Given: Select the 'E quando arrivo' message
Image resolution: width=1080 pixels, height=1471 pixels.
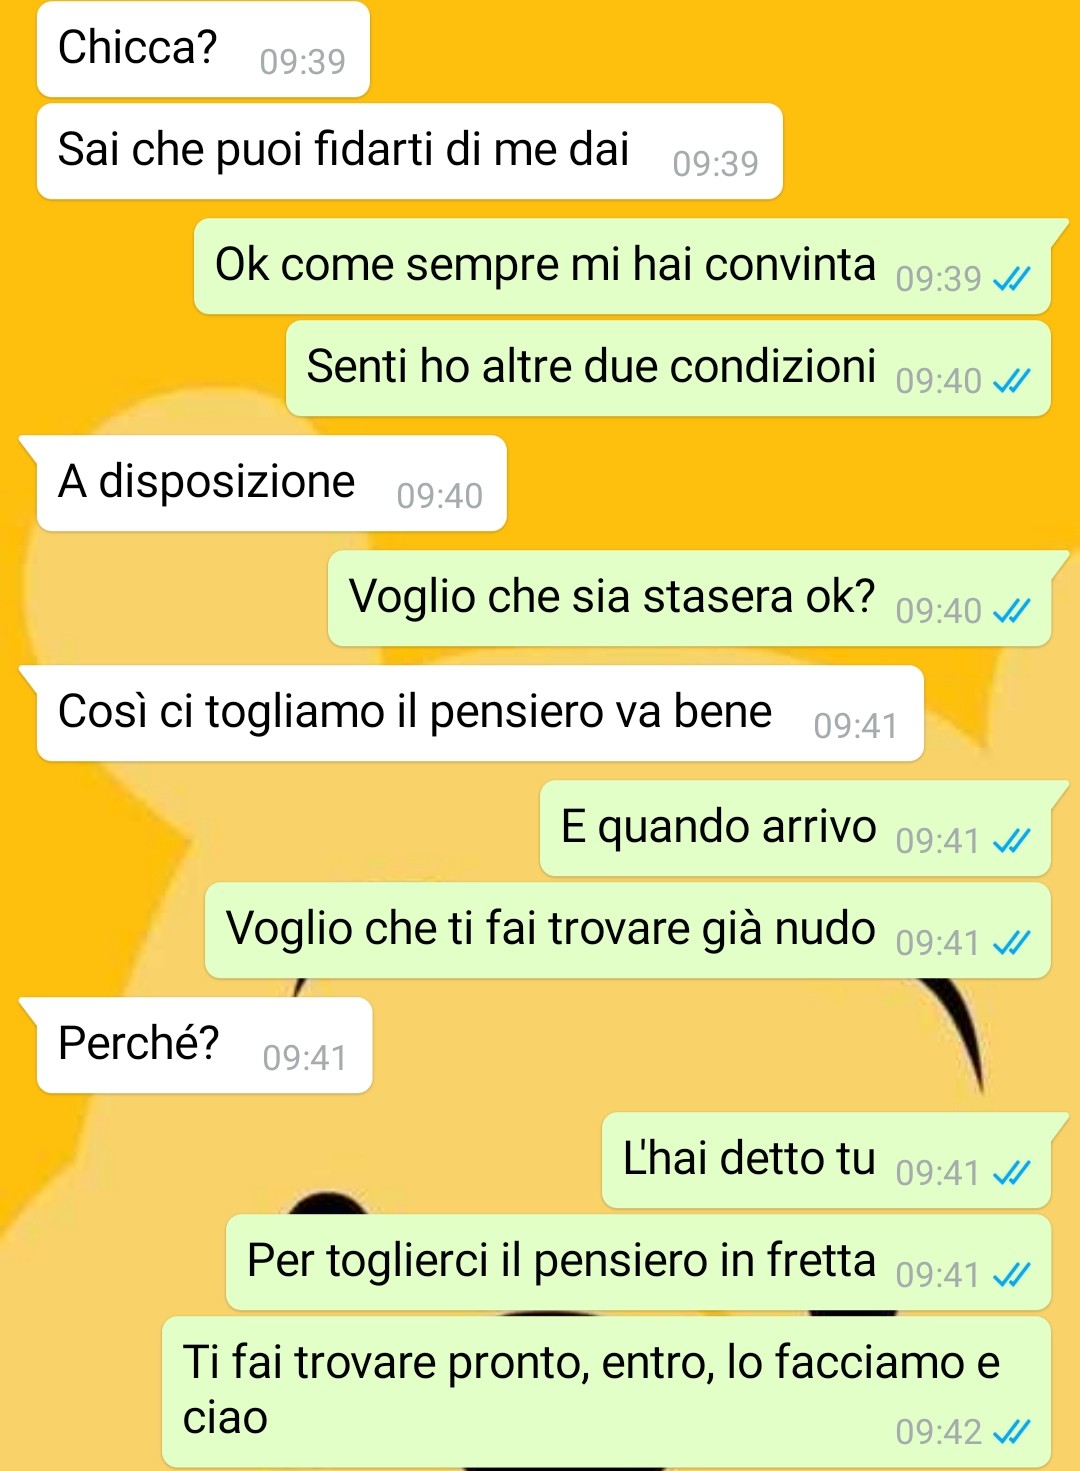Looking at the screenshot, I should coord(795,828).
